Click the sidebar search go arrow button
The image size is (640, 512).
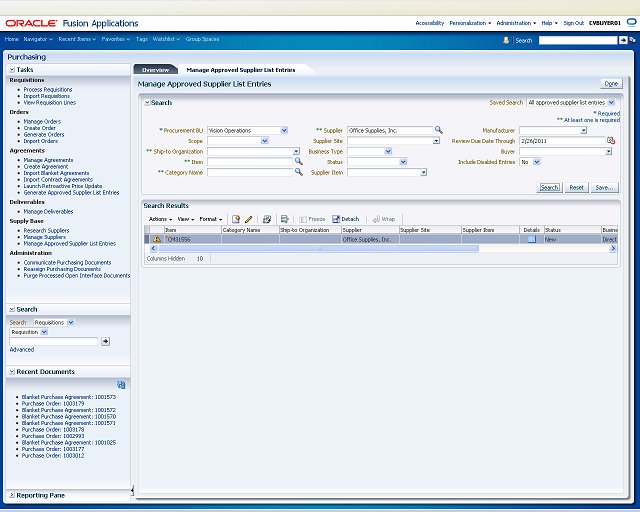point(105,341)
